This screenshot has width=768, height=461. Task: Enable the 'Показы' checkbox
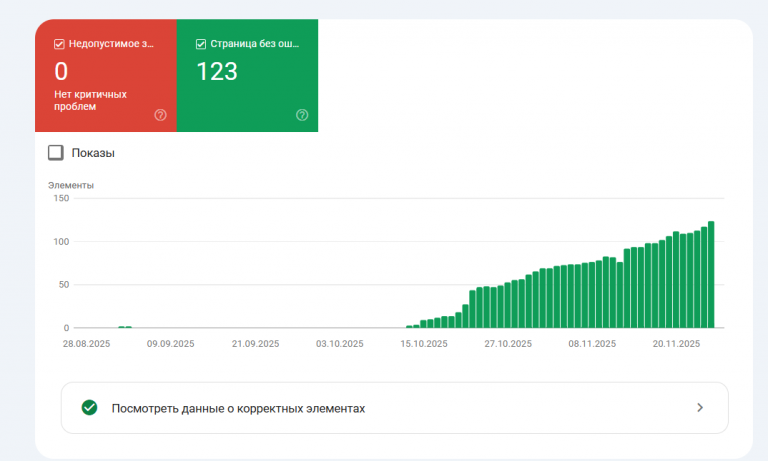click(56, 152)
